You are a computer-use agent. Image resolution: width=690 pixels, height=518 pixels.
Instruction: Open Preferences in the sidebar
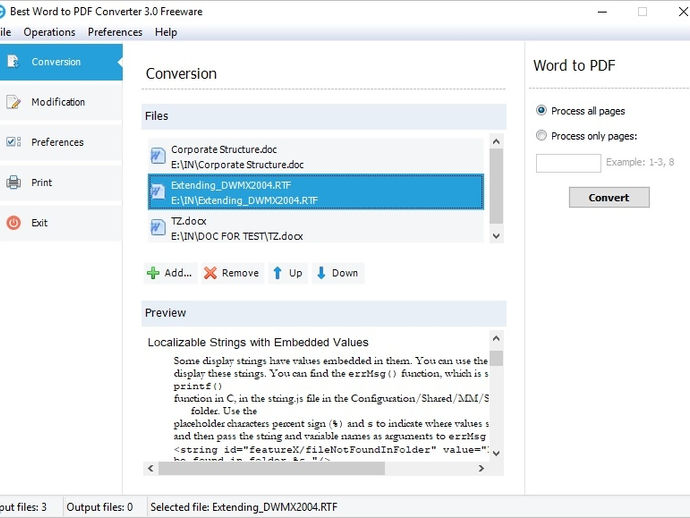pos(61,142)
